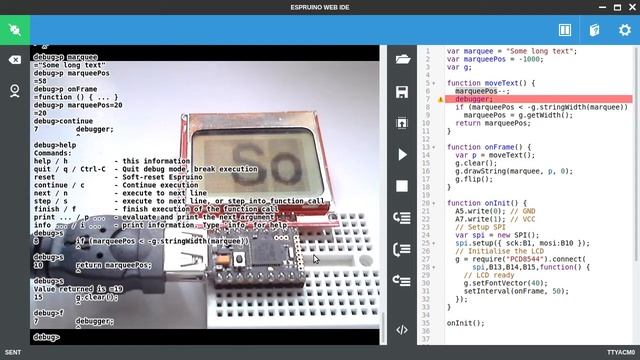Click line number 37 in the editor gutter

pyautogui.click(x=426, y=339)
